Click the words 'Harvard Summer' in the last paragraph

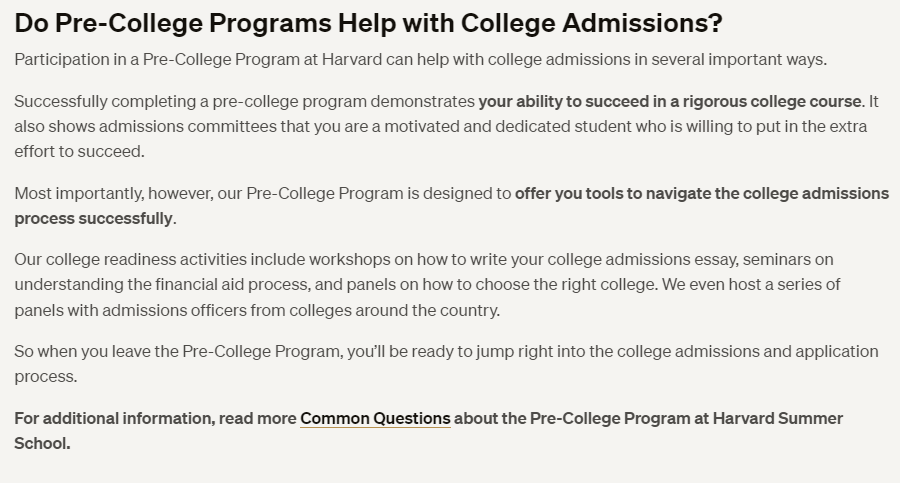click(x=778, y=418)
